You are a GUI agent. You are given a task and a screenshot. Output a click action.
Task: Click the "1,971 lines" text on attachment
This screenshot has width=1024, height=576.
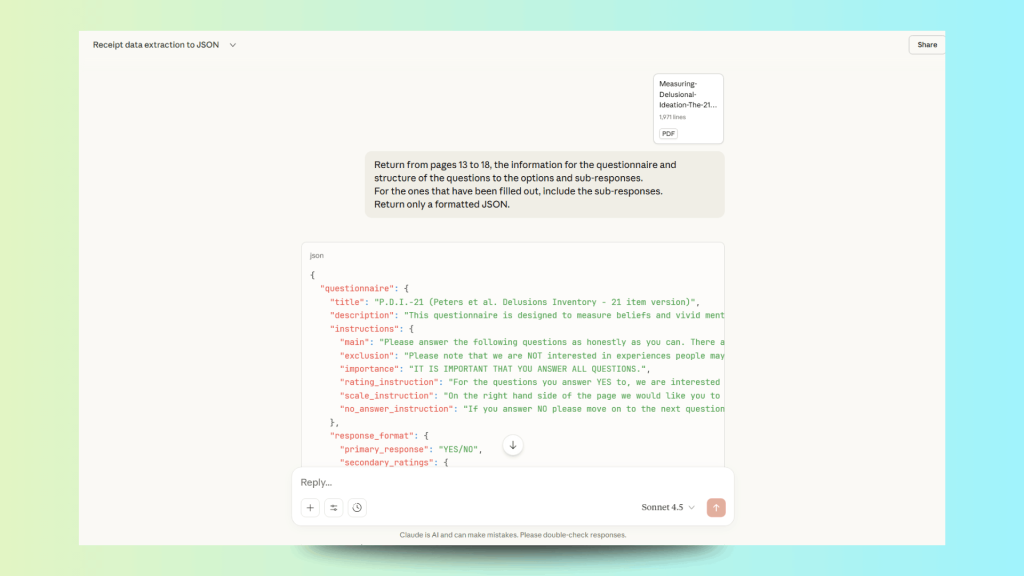tap(672, 117)
